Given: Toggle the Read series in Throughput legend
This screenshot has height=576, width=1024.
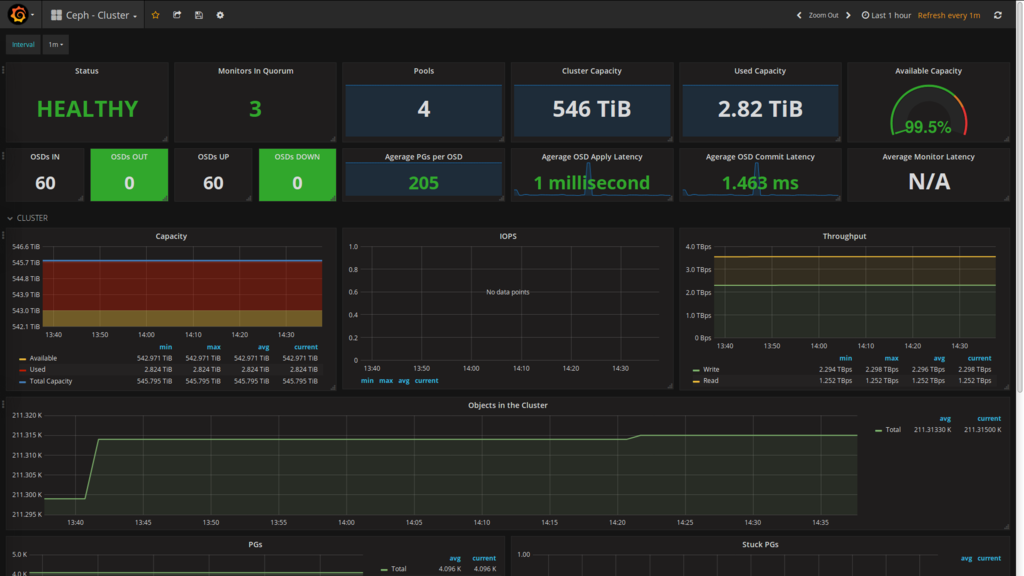Looking at the screenshot, I should point(710,381).
